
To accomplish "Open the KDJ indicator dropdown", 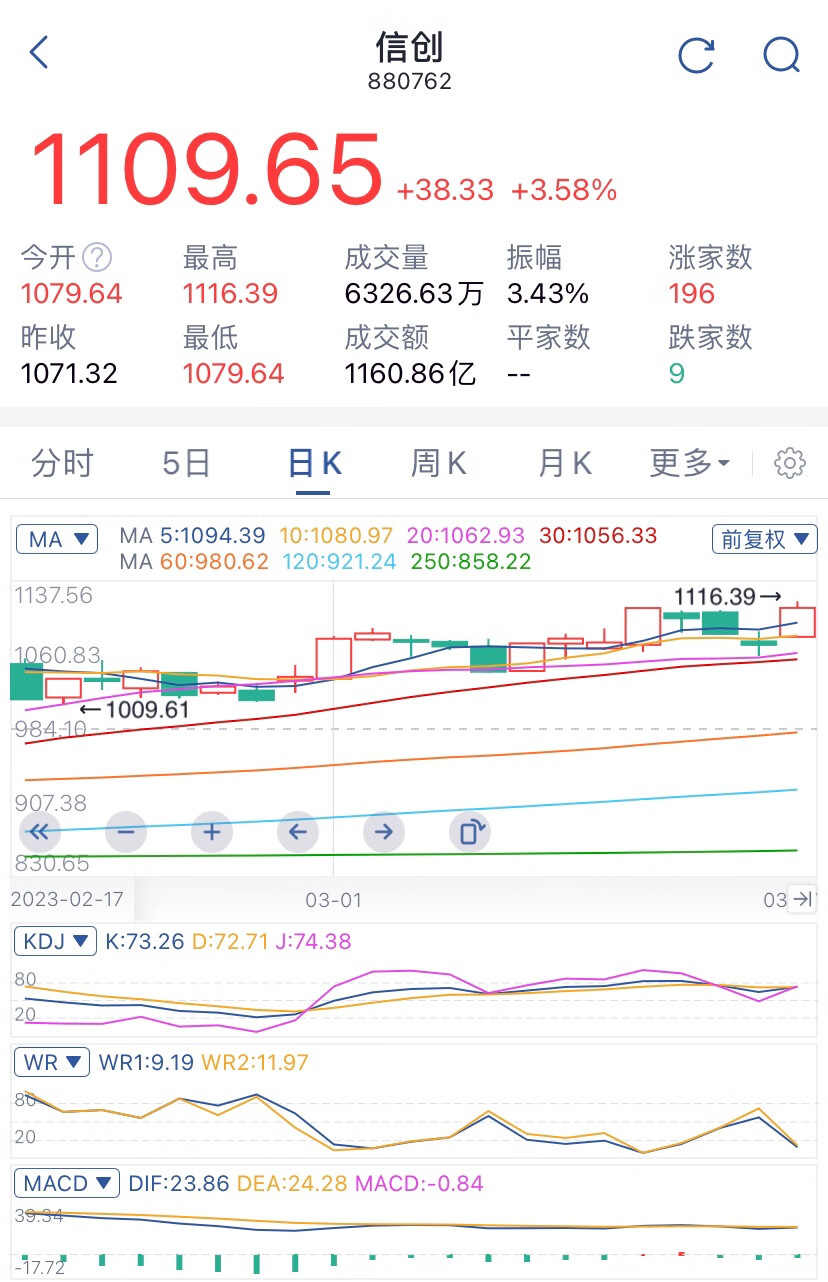I will coord(55,942).
